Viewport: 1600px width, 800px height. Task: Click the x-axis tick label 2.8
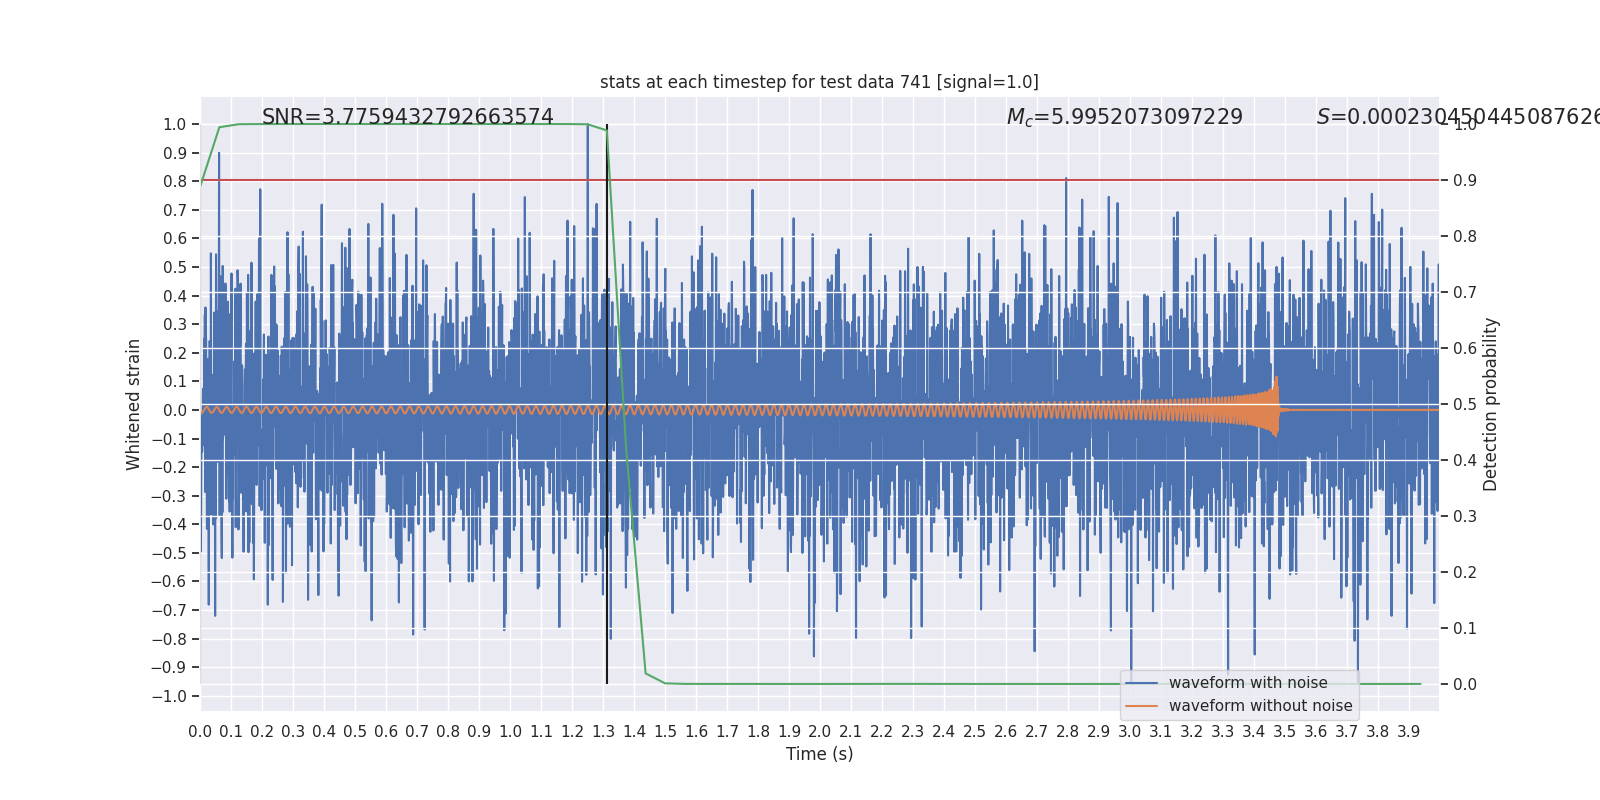coord(1068,732)
